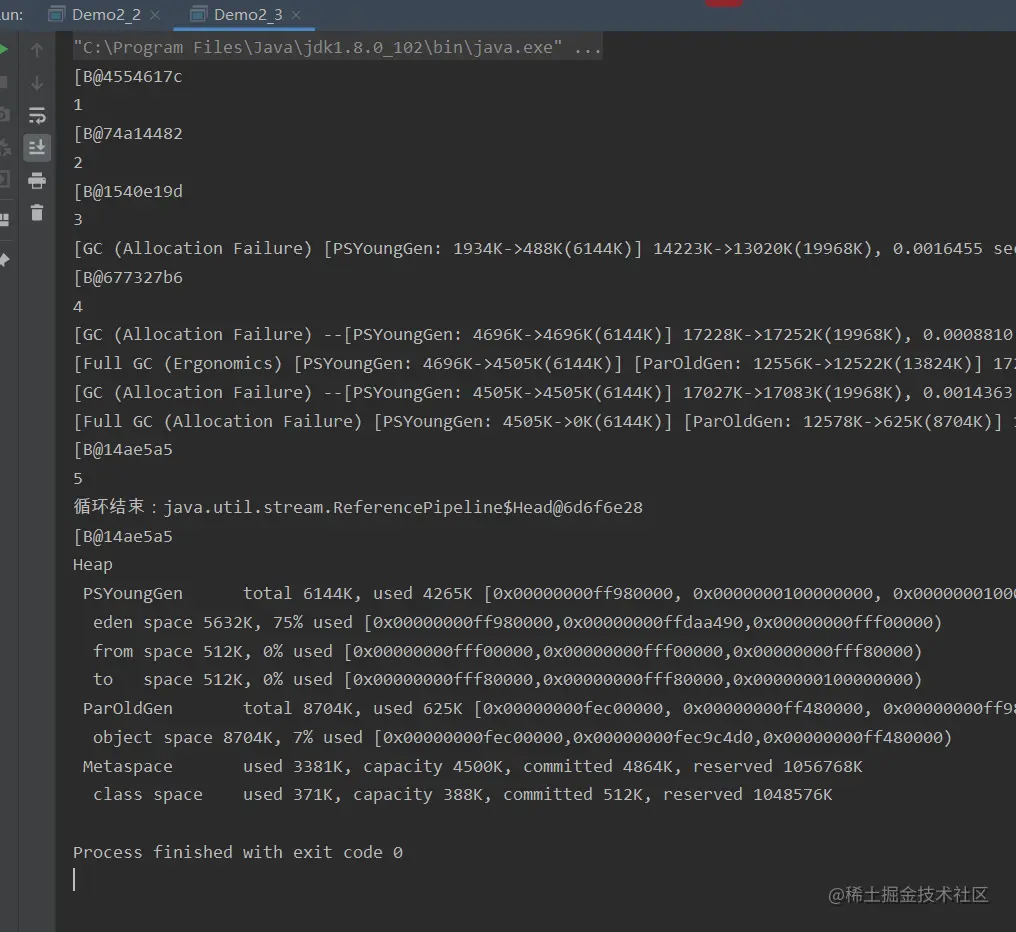Click the from space 512K line
Image resolution: width=1016 pixels, height=932 pixels.
pos(507,651)
